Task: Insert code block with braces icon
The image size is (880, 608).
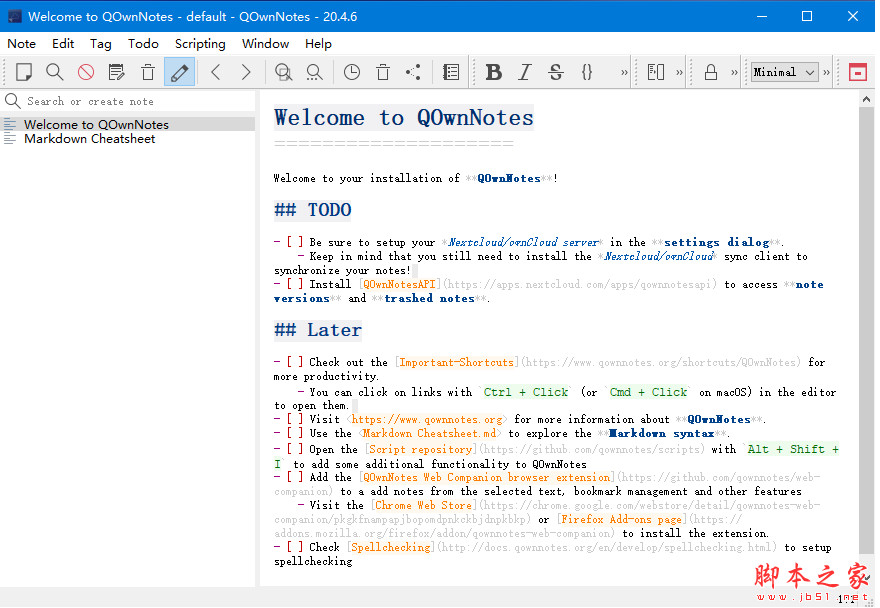Action: click(587, 72)
